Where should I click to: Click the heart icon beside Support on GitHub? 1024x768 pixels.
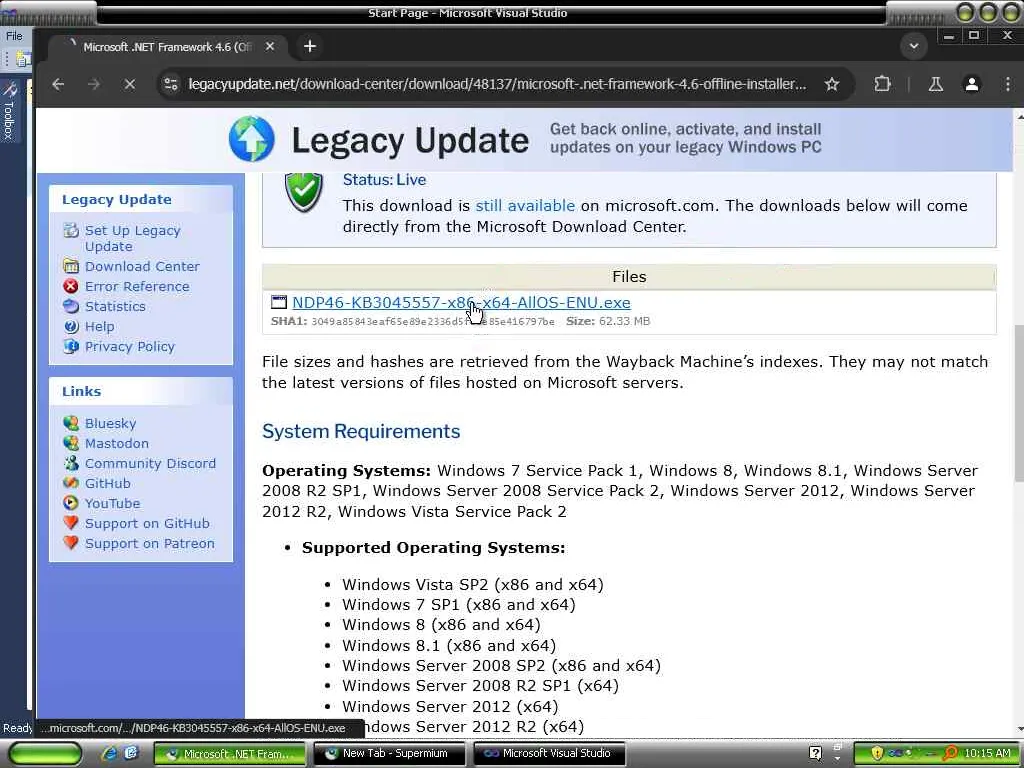tap(71, 523)
